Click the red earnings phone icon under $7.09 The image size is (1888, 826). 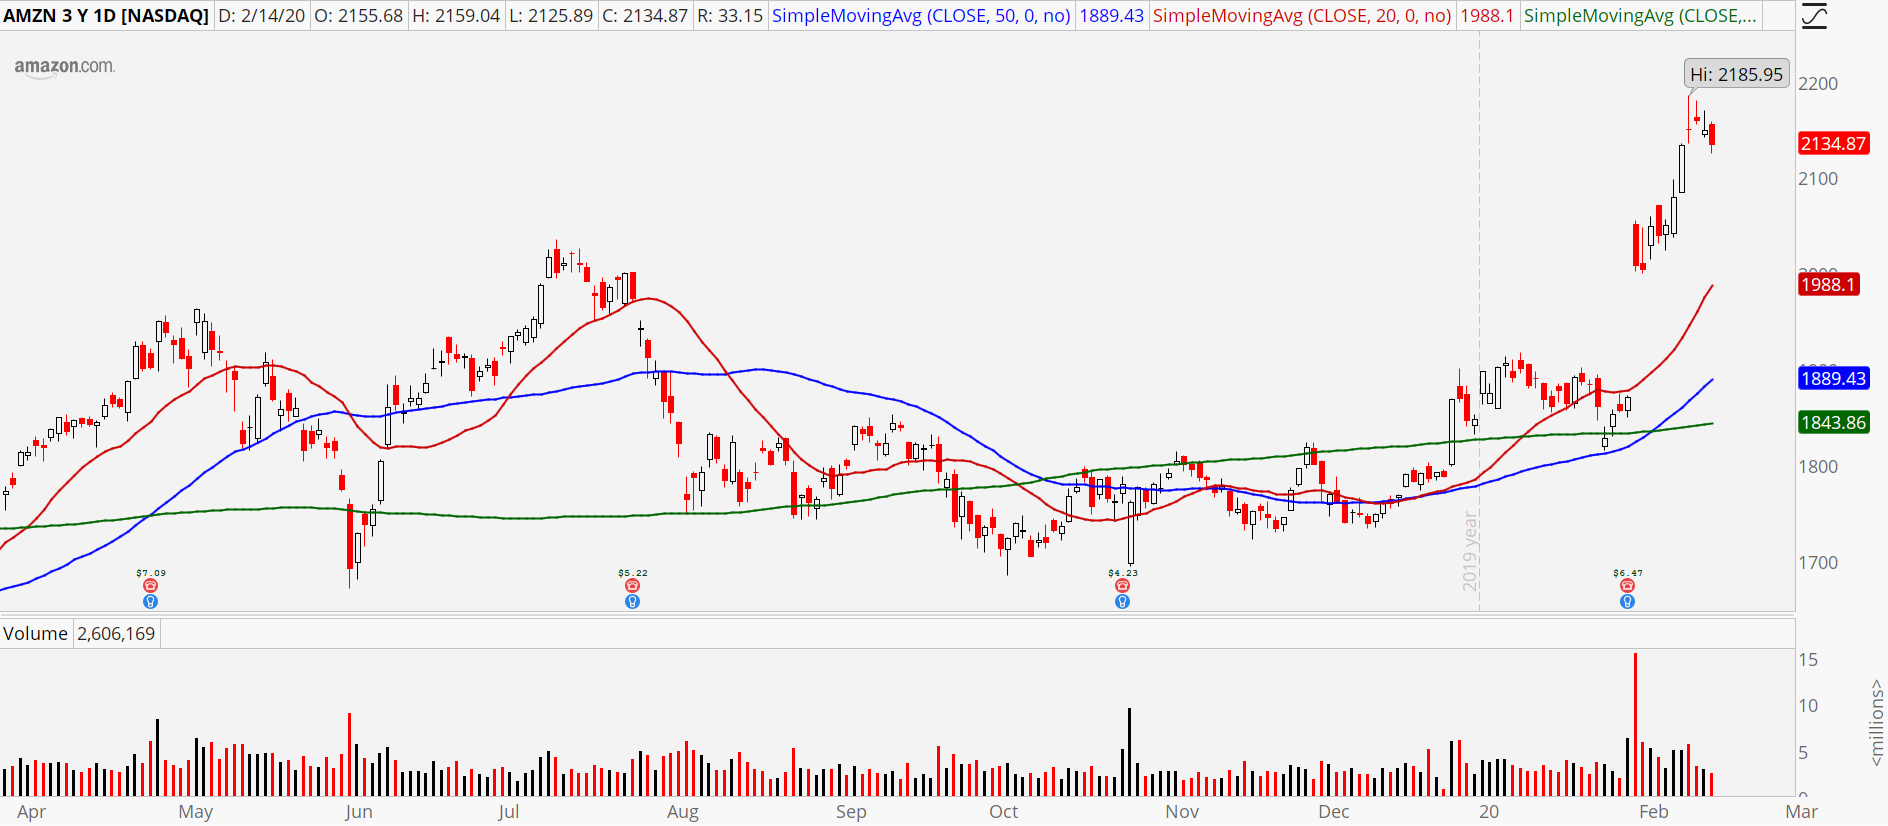pyautogui.click(x=150, y=586)
